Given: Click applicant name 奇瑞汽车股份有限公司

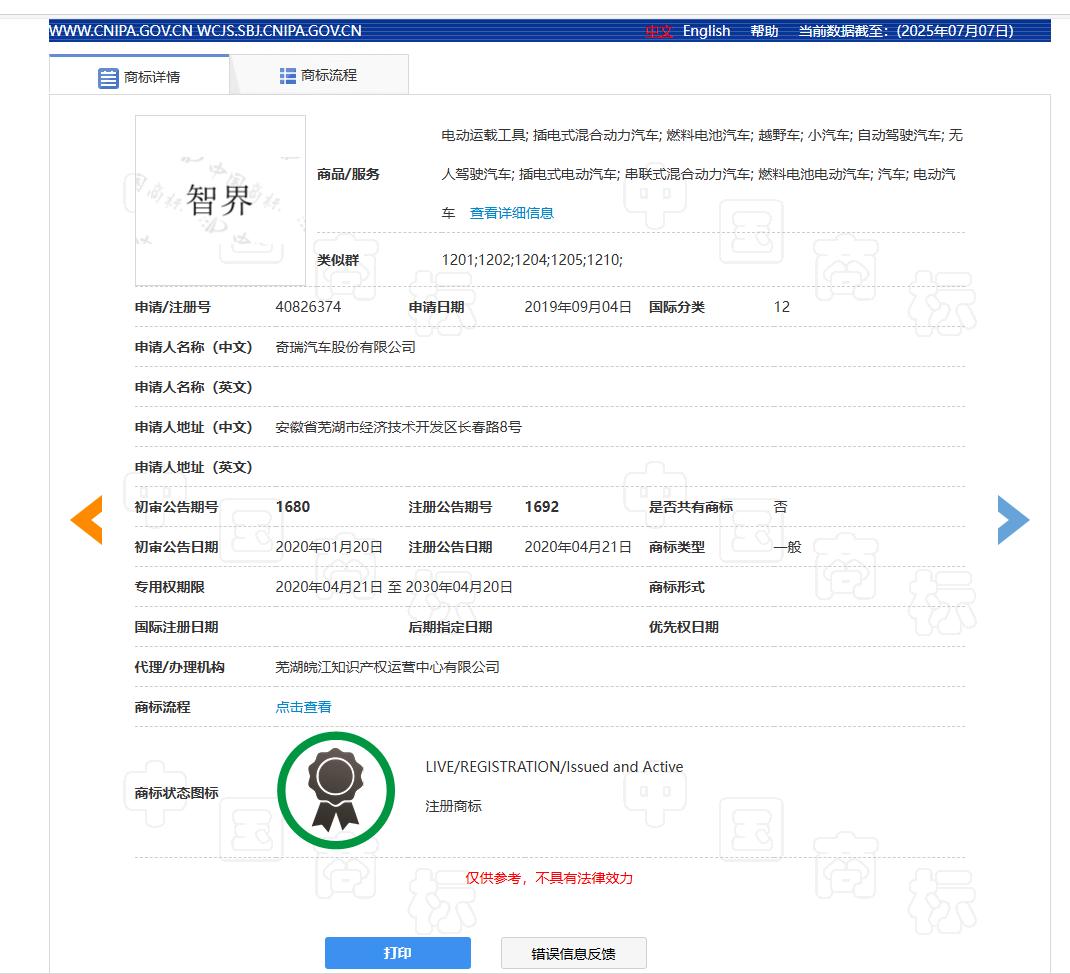Looking at the screenshot, I should (345, 347).
